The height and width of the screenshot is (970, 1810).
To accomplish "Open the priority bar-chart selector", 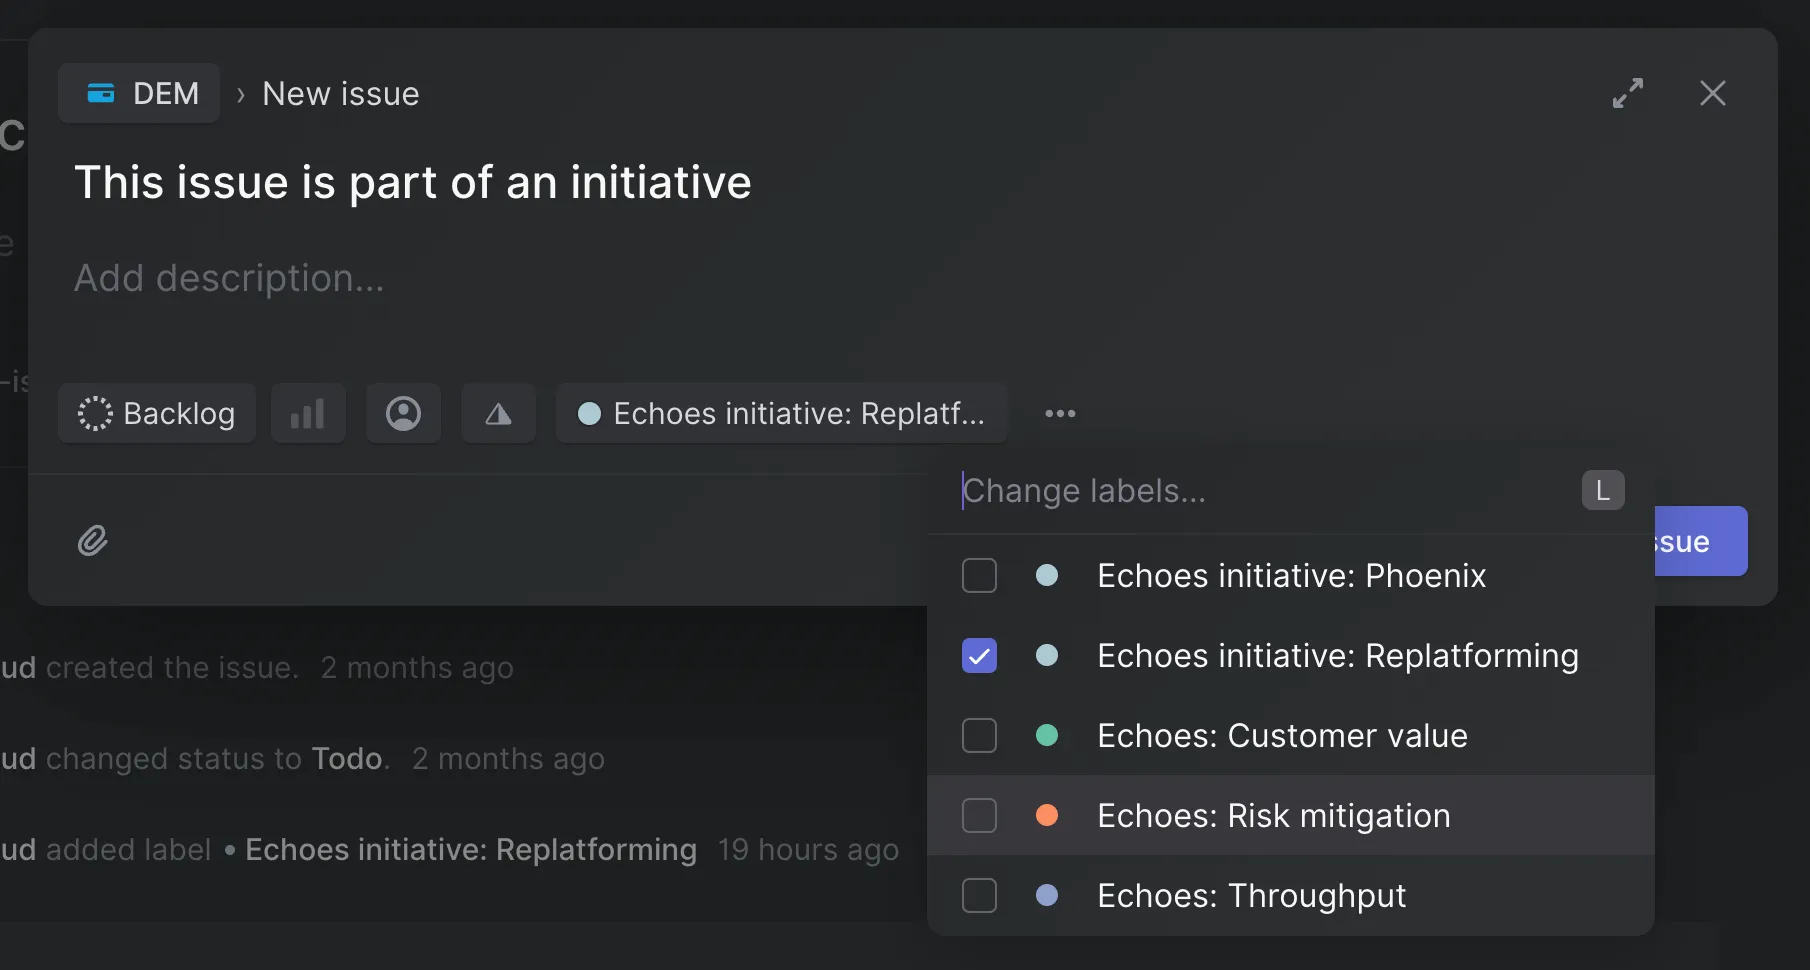I will click(308, 413).
